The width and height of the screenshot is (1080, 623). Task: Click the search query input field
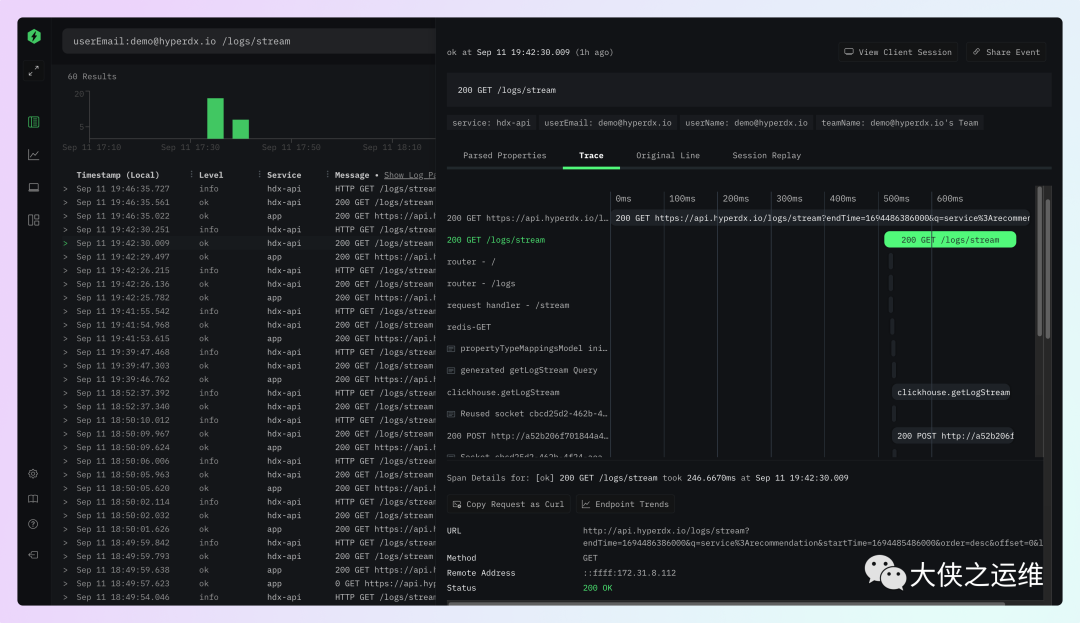pyautogui.click(x=250, y=42)
